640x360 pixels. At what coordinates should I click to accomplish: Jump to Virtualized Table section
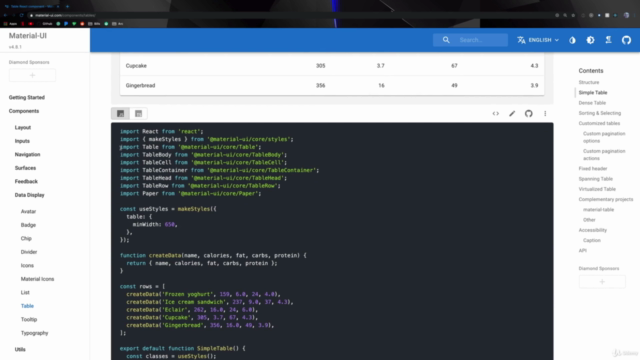(x=597, y=189)
